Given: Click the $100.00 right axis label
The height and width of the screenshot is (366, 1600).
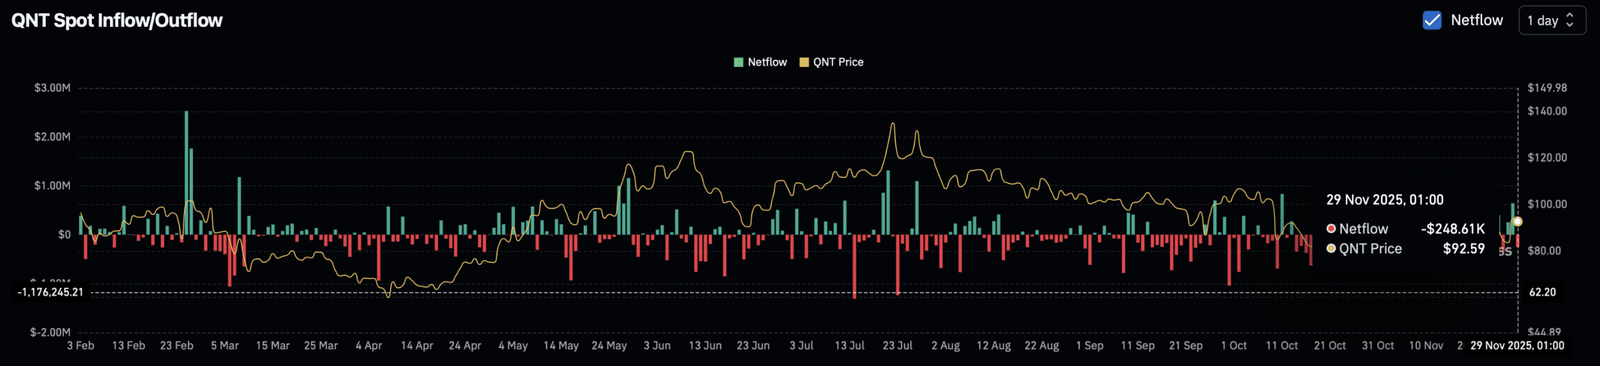Looking at the screenshot, I should pos(1547,204).
